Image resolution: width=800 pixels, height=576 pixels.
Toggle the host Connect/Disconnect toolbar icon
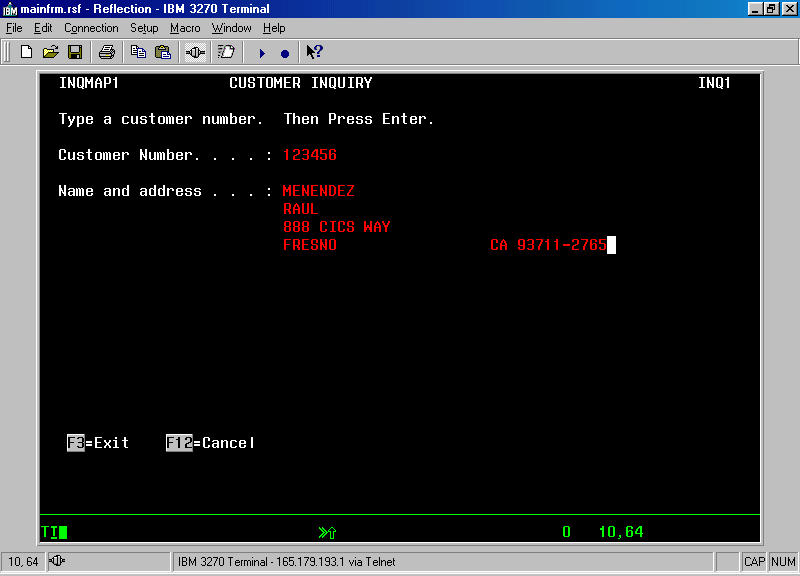coord(195,52)
